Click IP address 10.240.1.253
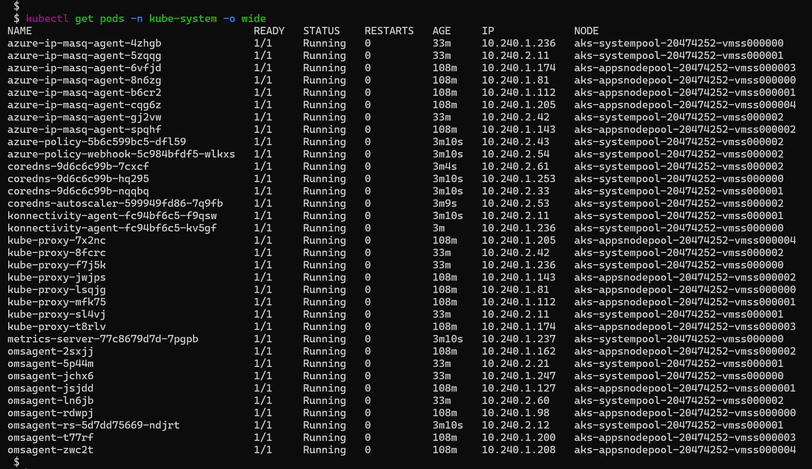Viewport: 812px width, 469px height. coord(518,179)
